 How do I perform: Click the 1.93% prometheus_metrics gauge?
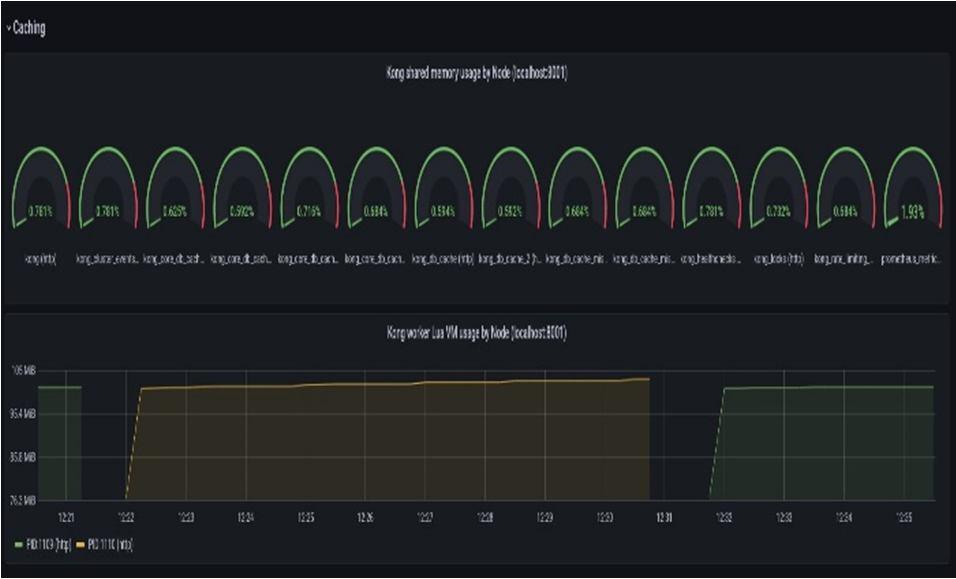pos(913,188)
